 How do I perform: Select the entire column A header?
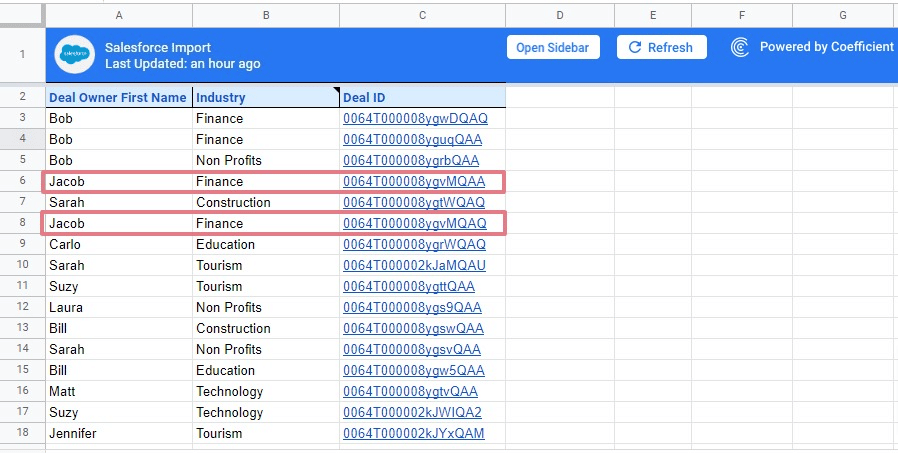coord(119,15)
